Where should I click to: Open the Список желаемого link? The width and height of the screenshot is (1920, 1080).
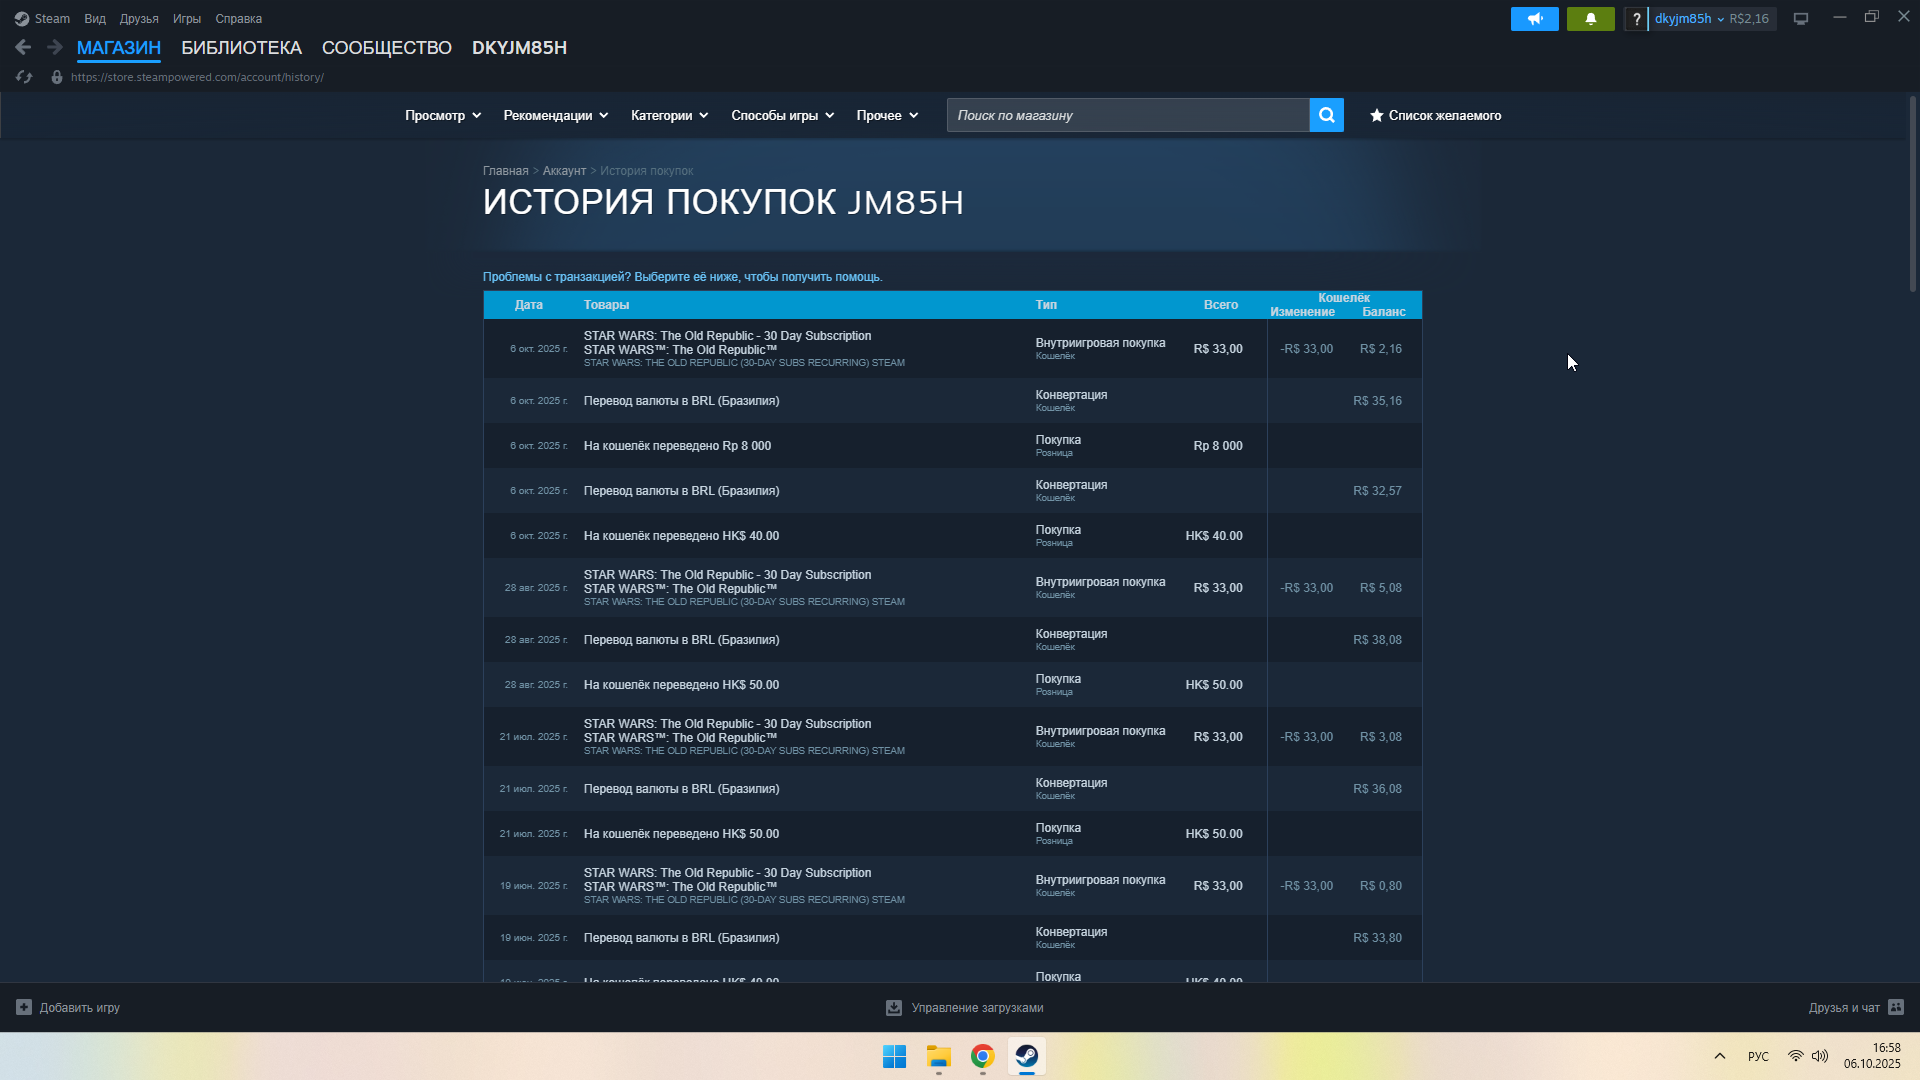point(1435,115)
